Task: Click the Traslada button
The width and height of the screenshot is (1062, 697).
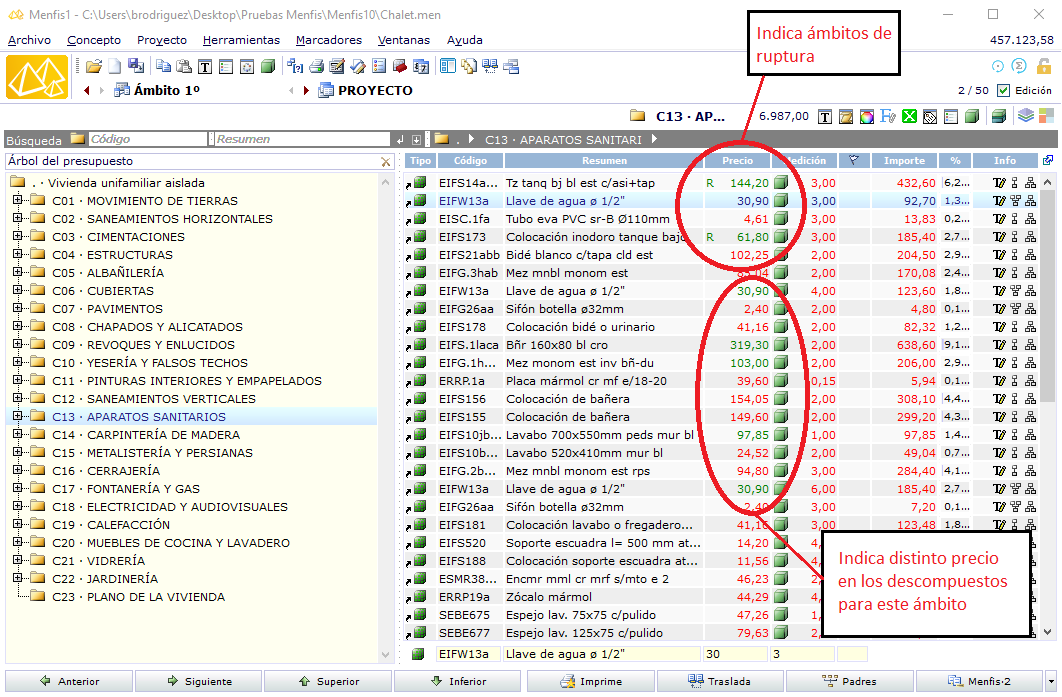Action: pos(720,681)
